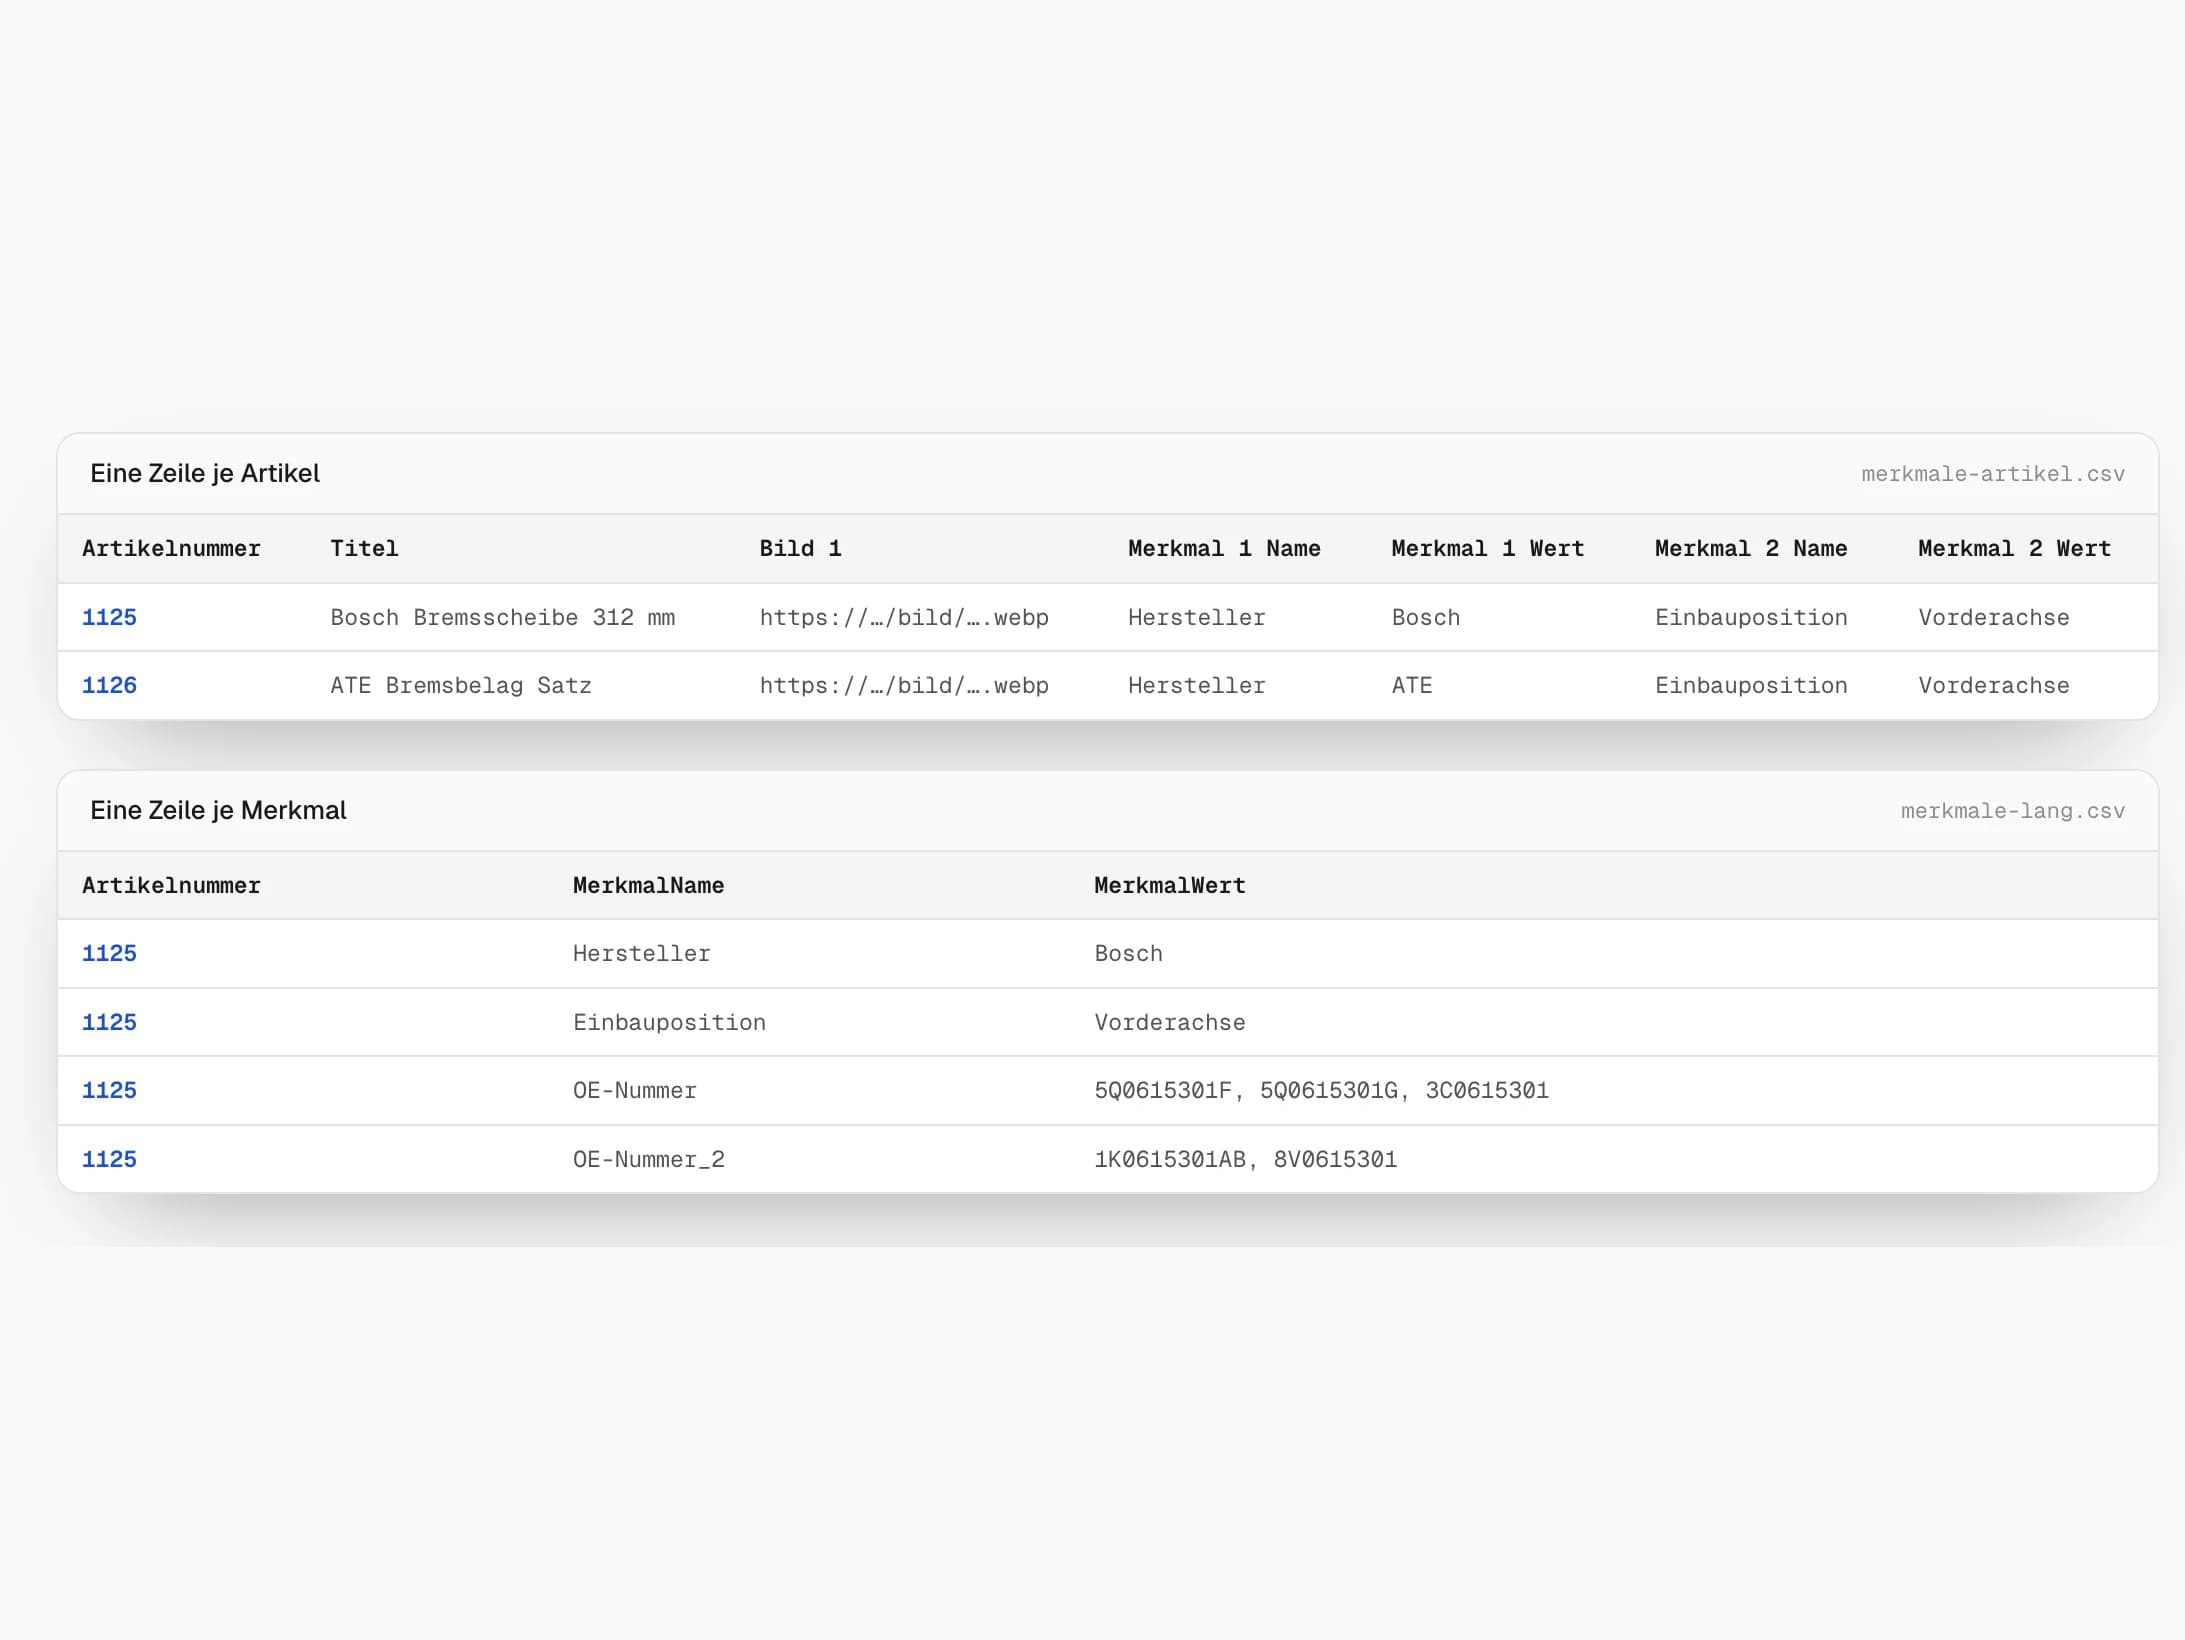Click the 'OE-Nummer_2' MerkmalName cell
This screenshot has width=2185, height=1640.
[x=648, y=1159]
